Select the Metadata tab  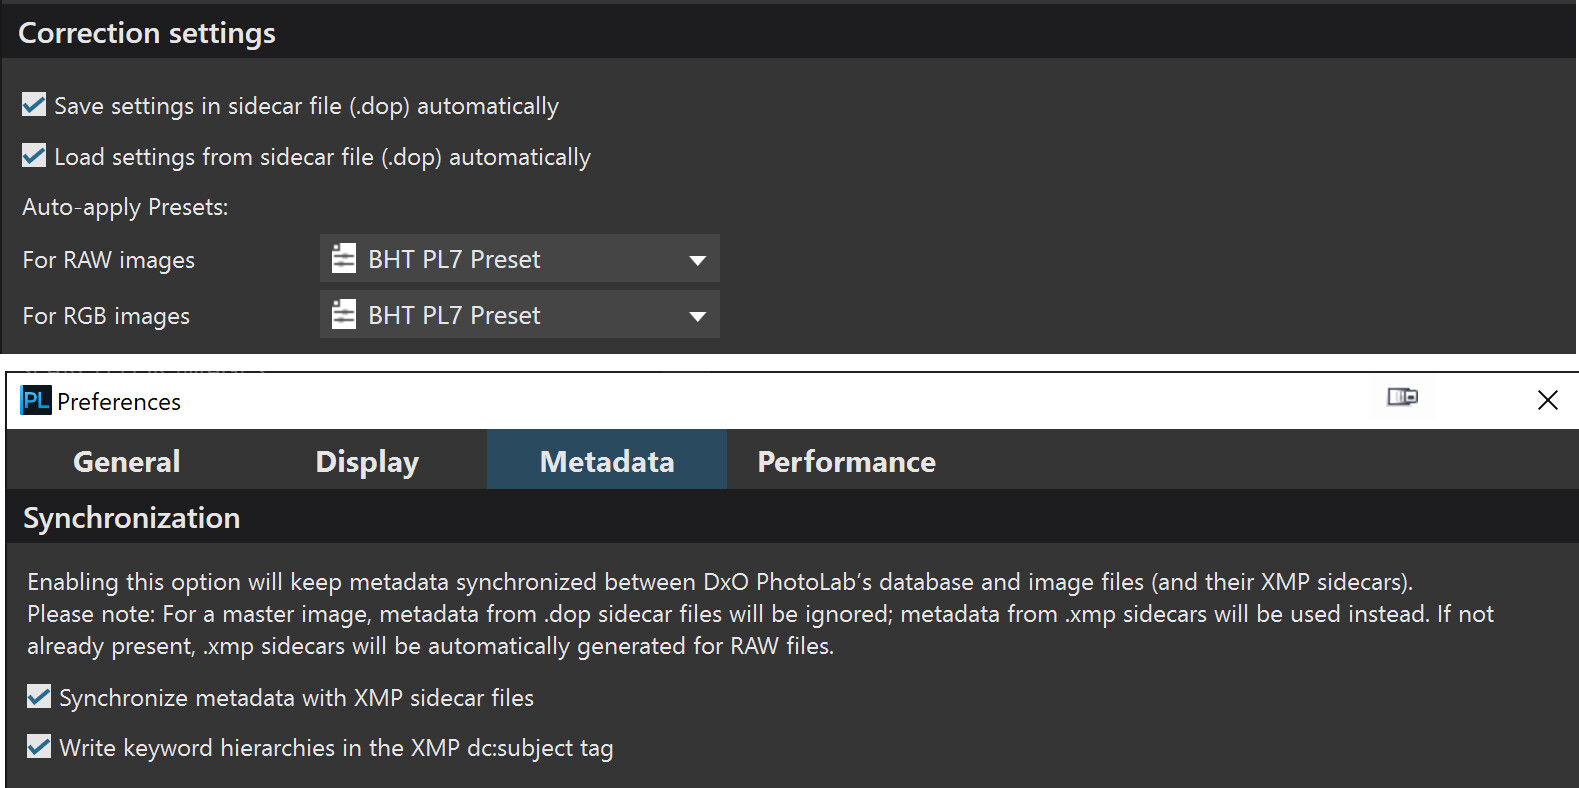pos(607,461)
